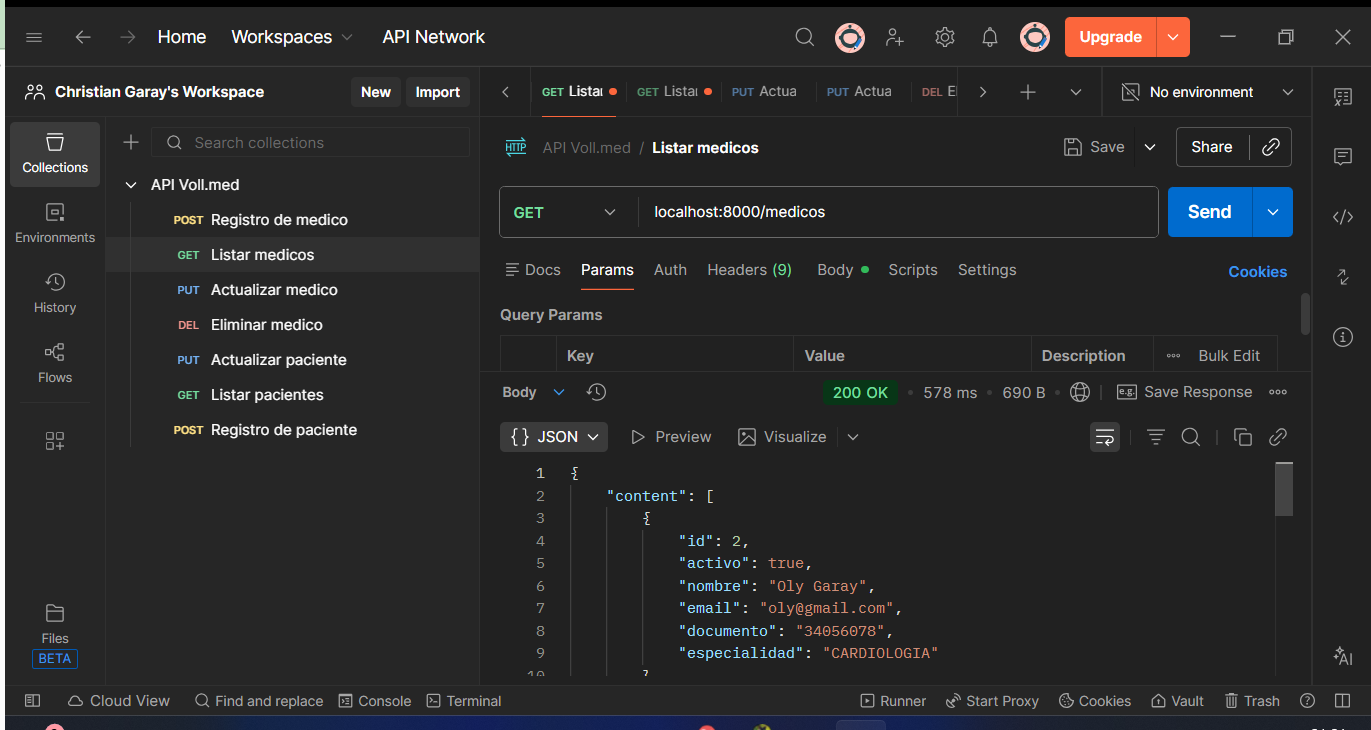This screenshot has height=730, width=1371.
Task: Copy the response body with copy icon
Action: (1243, 437)
